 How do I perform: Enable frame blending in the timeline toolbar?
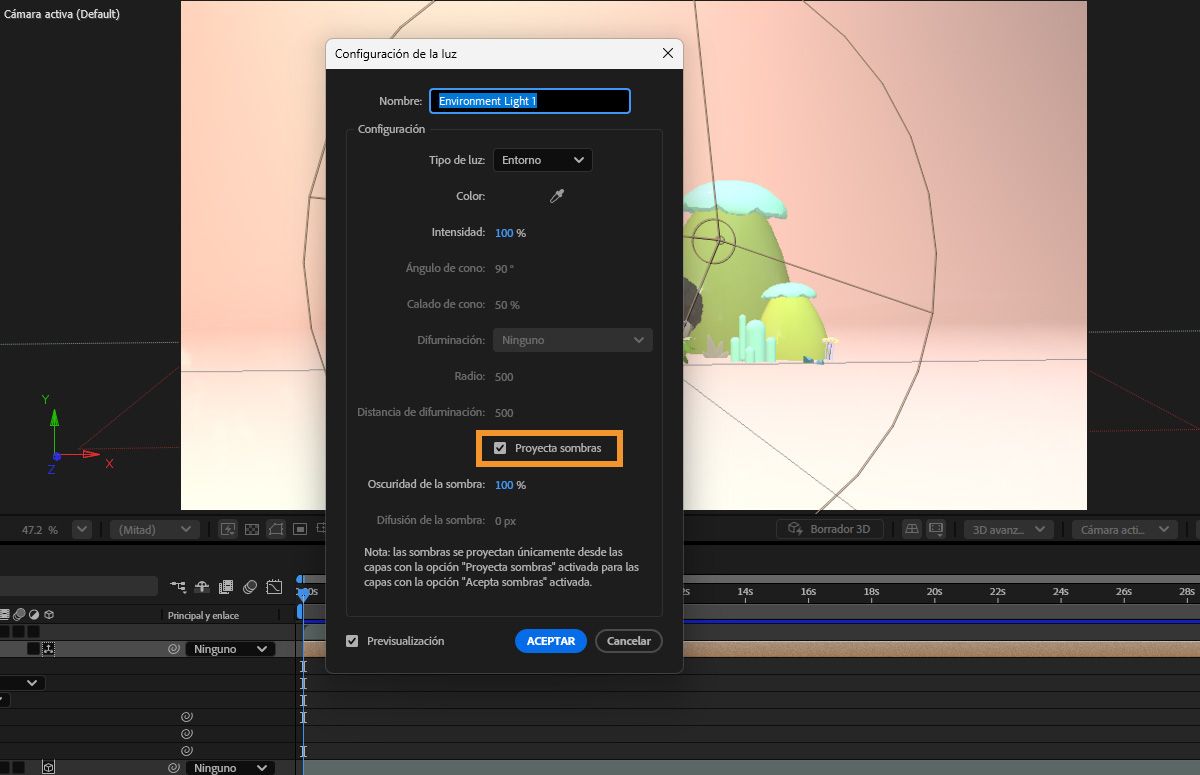[226, 588]
